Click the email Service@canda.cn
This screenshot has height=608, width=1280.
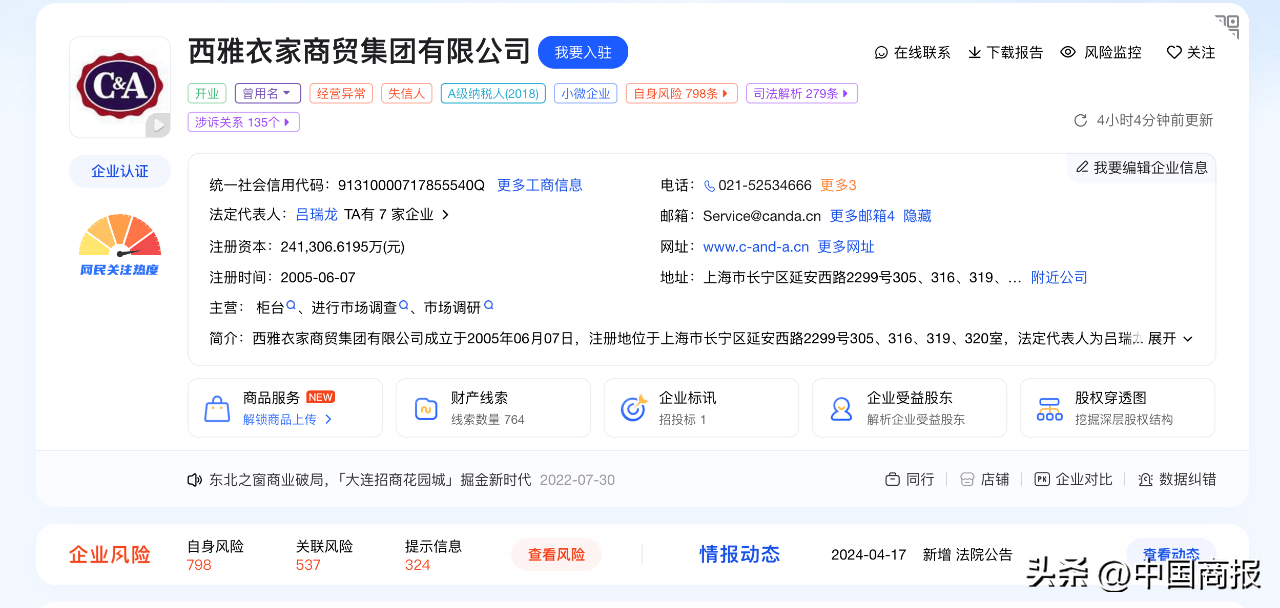coord(762,216)
